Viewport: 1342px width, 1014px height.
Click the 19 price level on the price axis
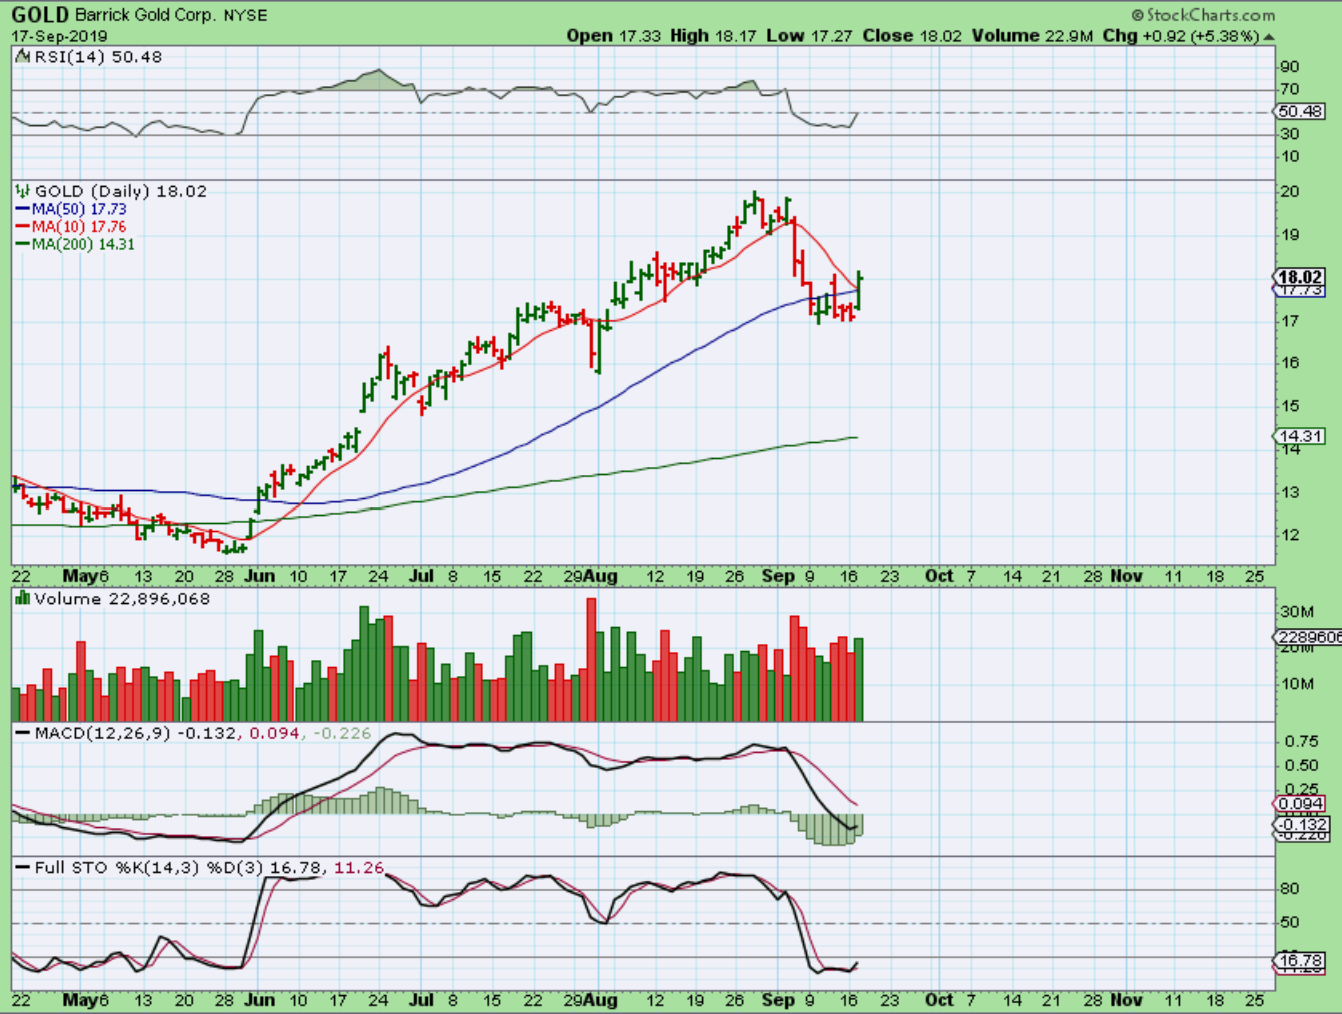(1290, 235)
